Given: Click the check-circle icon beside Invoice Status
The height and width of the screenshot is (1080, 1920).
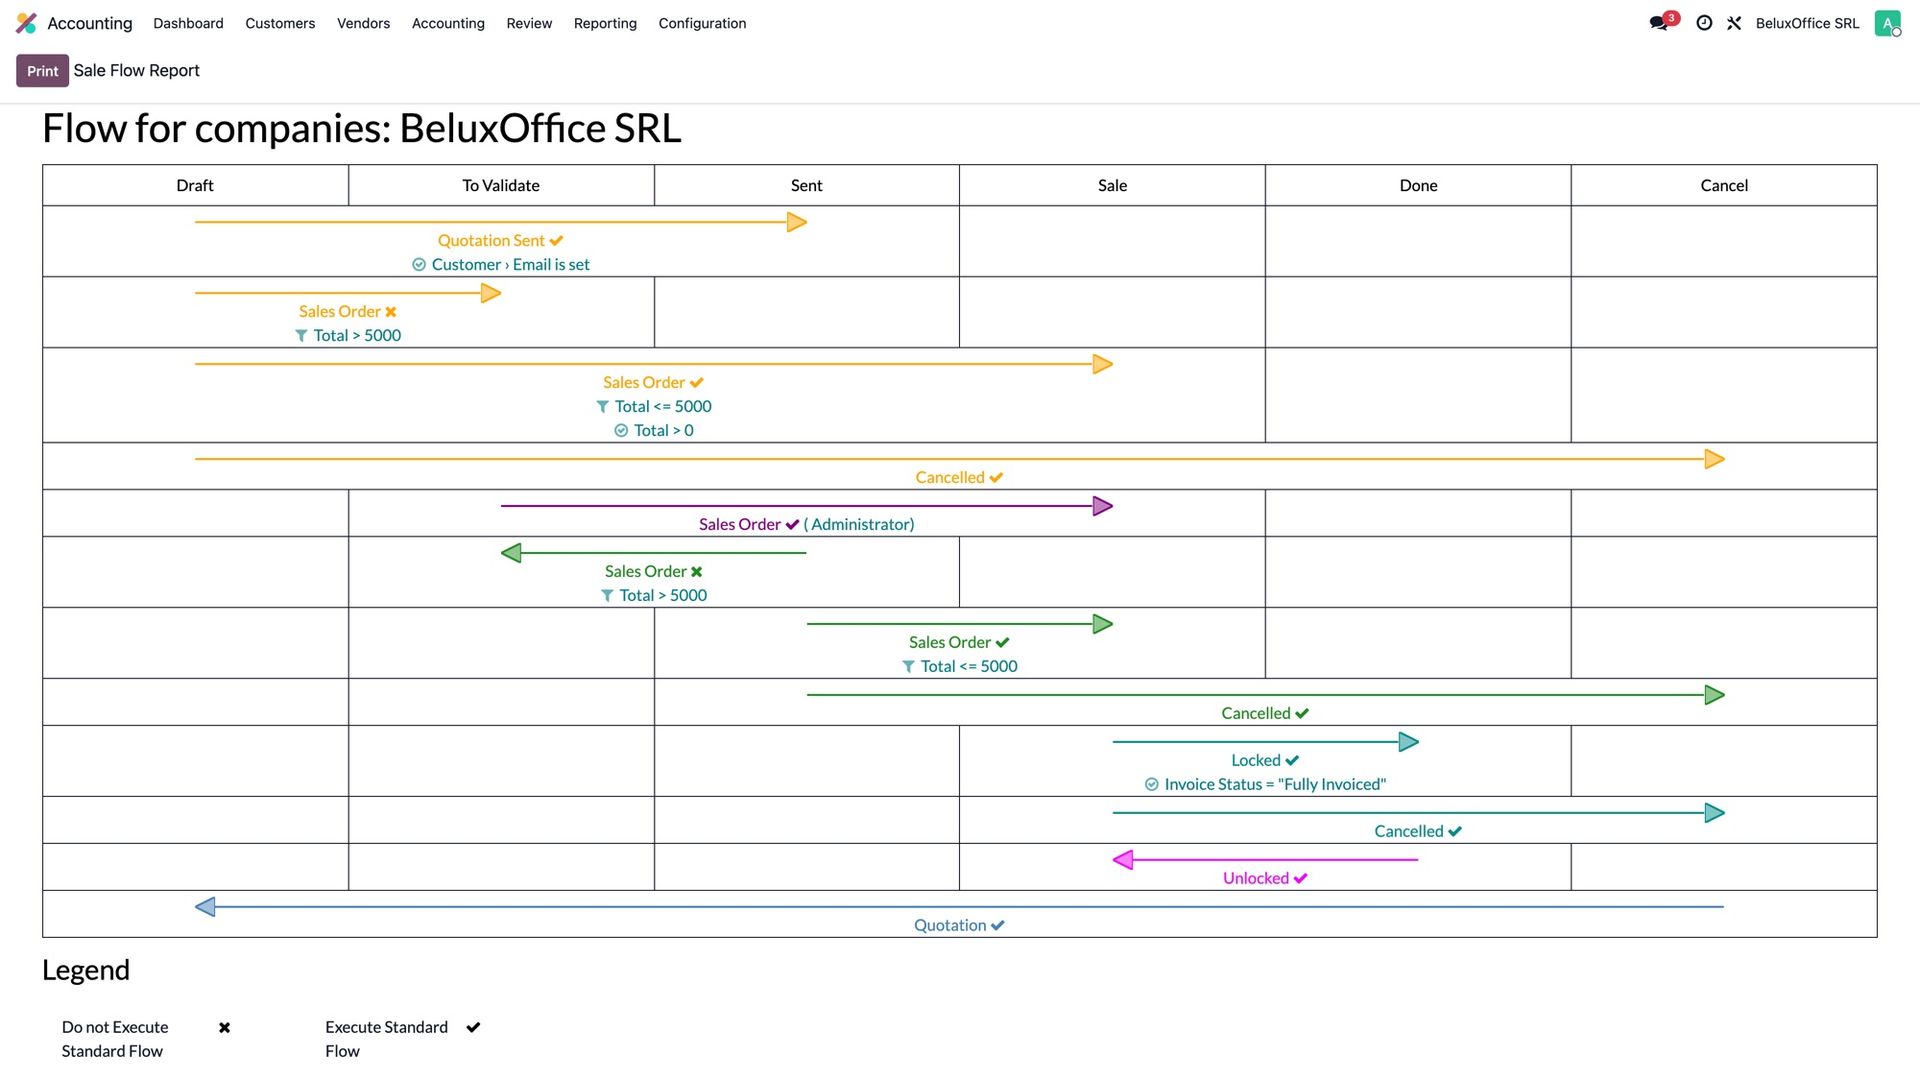Looking at the screenshot, I should point(1151,785).
